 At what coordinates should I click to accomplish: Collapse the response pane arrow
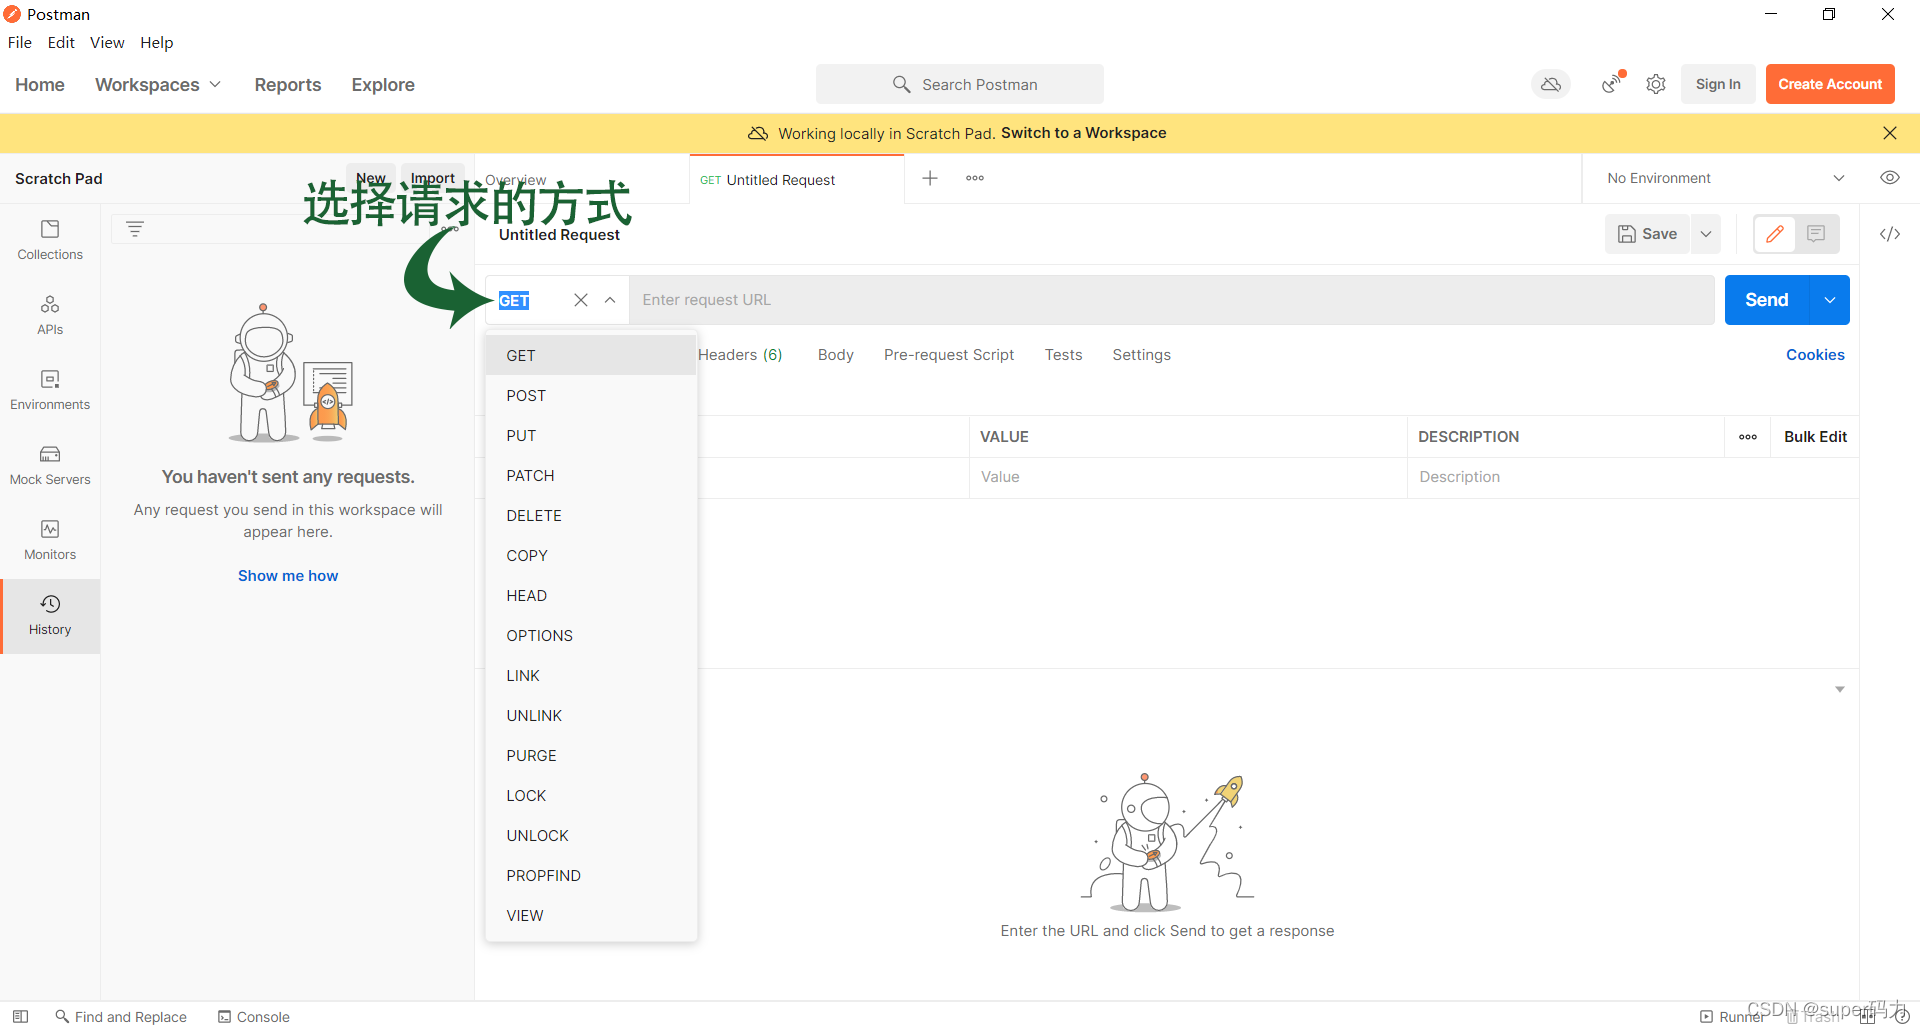pos(1840,690)
